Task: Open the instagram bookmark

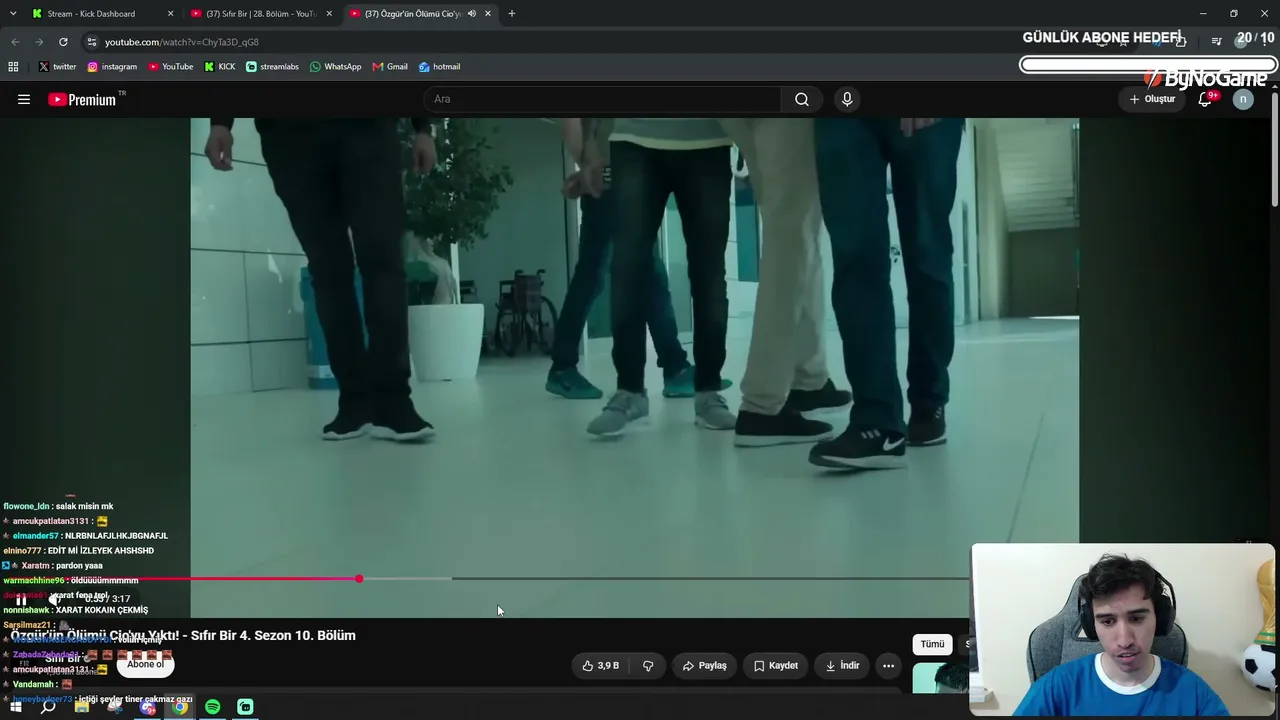Action: tap(112, 67)
